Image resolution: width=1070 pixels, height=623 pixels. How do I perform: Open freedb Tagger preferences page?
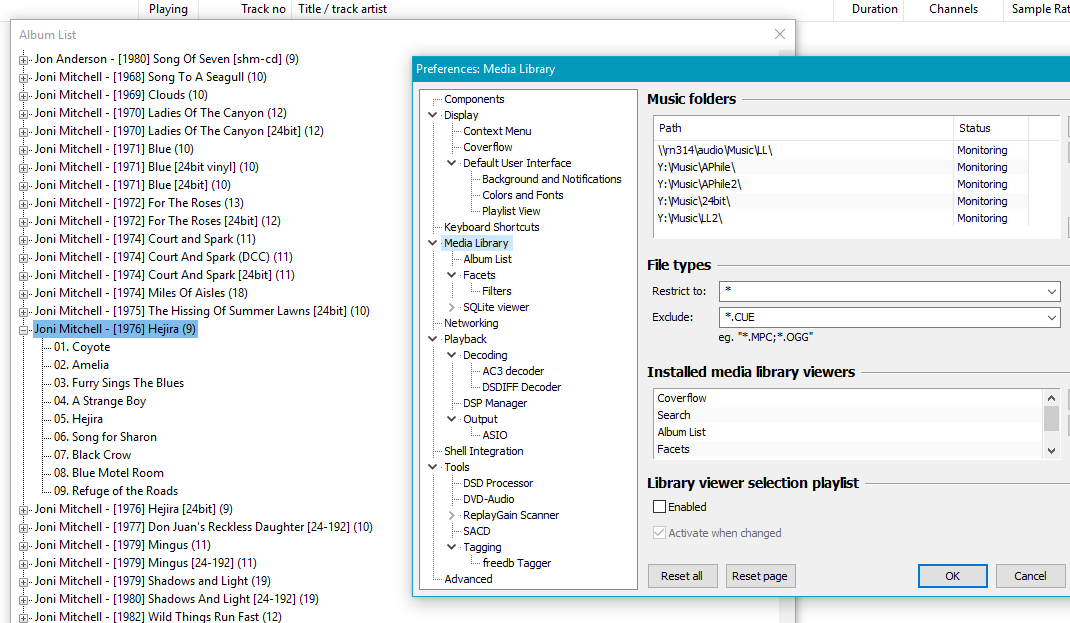517,563
